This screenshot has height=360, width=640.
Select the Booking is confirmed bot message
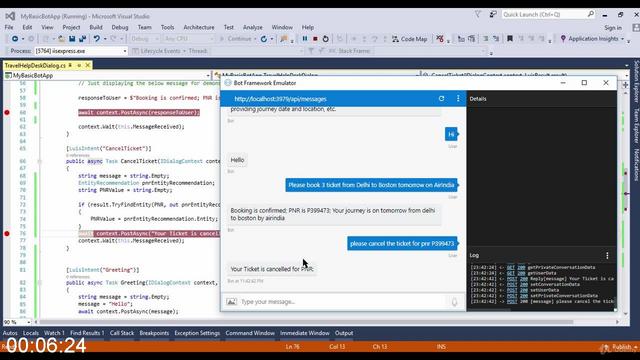pyautogui.click(x=333, y=214)
